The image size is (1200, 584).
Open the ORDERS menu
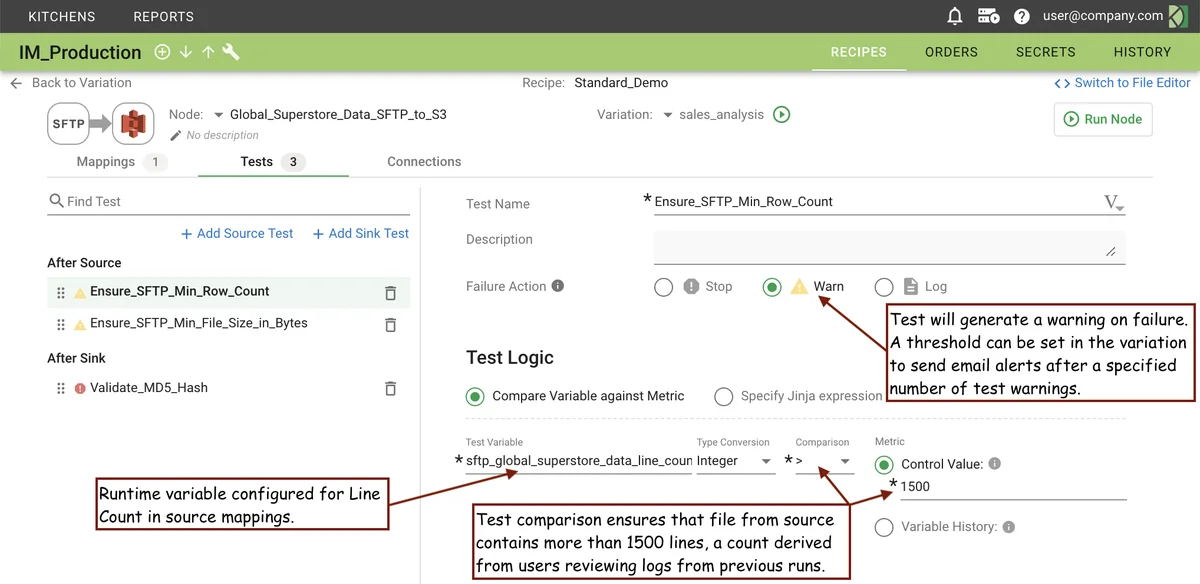(x=950, y=52)
